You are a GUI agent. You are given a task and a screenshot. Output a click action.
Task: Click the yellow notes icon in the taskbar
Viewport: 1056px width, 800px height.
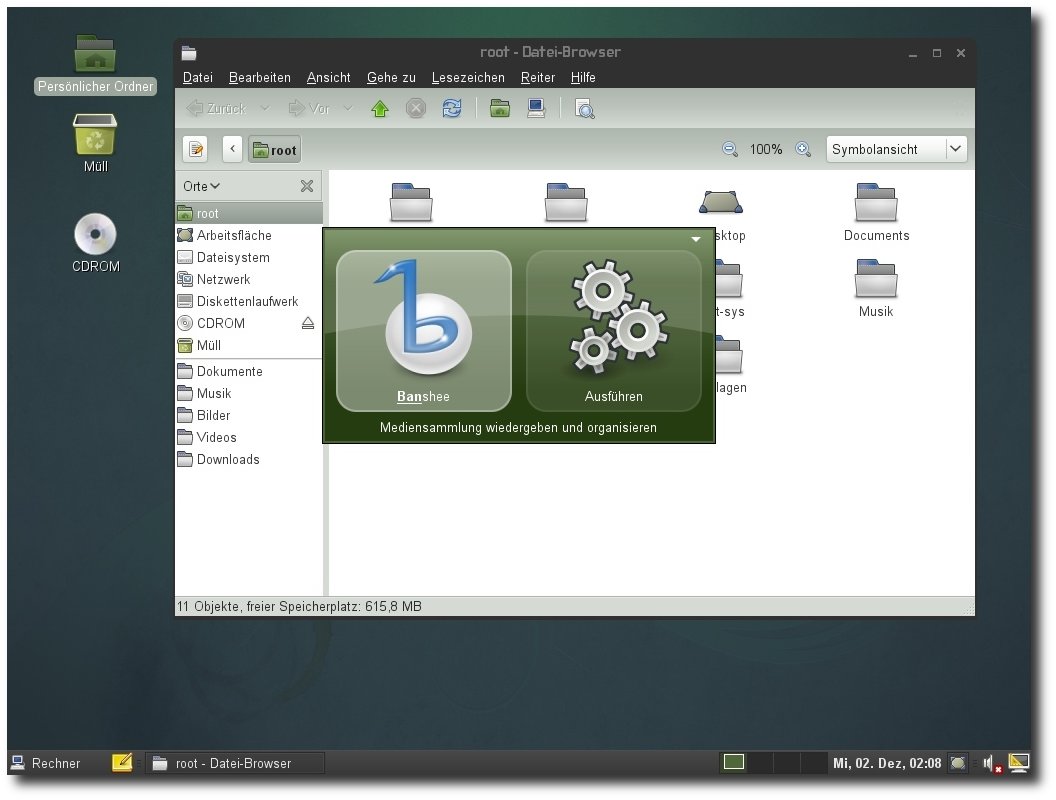pos(122,763)
